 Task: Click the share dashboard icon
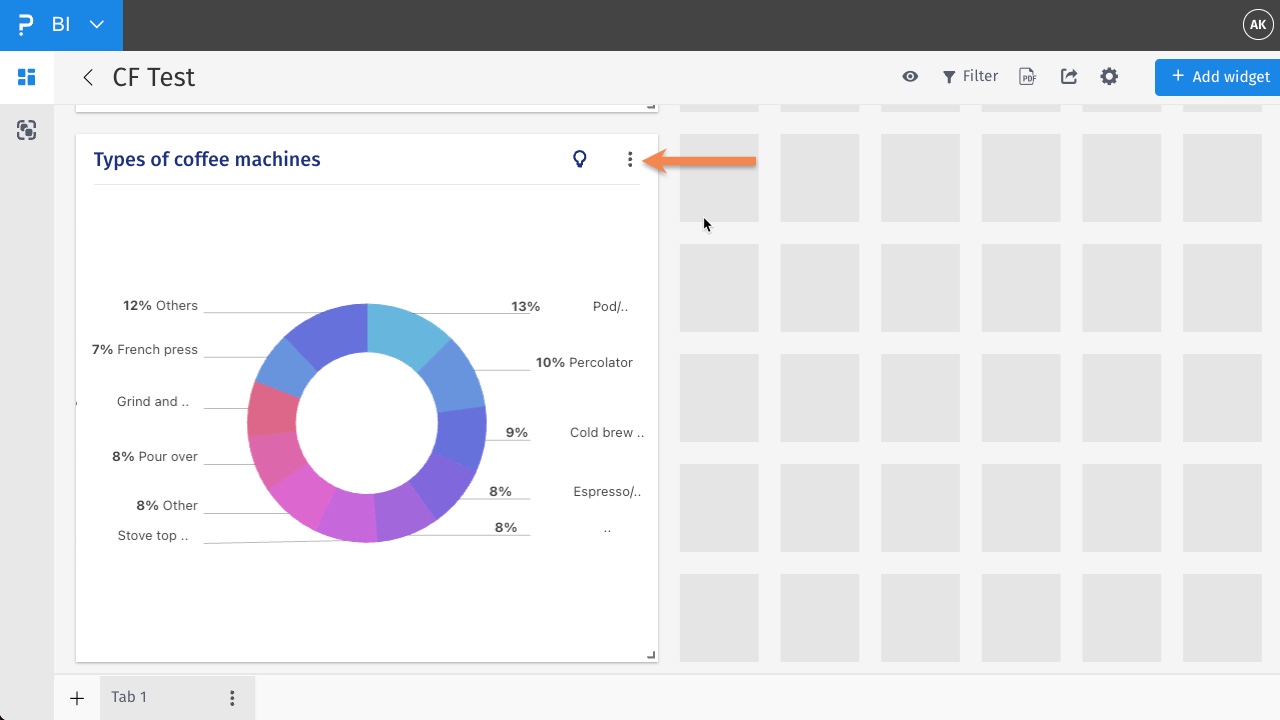click(1068, 76)
